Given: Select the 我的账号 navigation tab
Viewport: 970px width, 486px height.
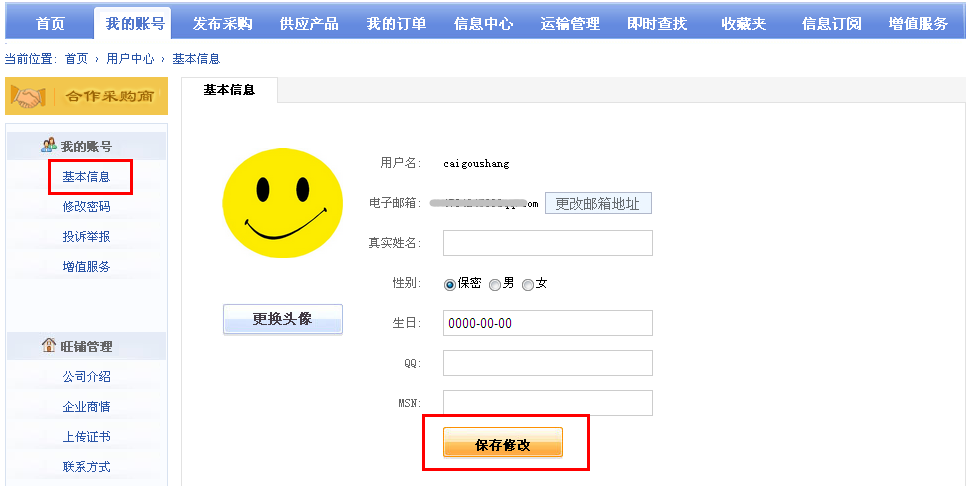Looking at the screenshot, I should click(135, 24).
